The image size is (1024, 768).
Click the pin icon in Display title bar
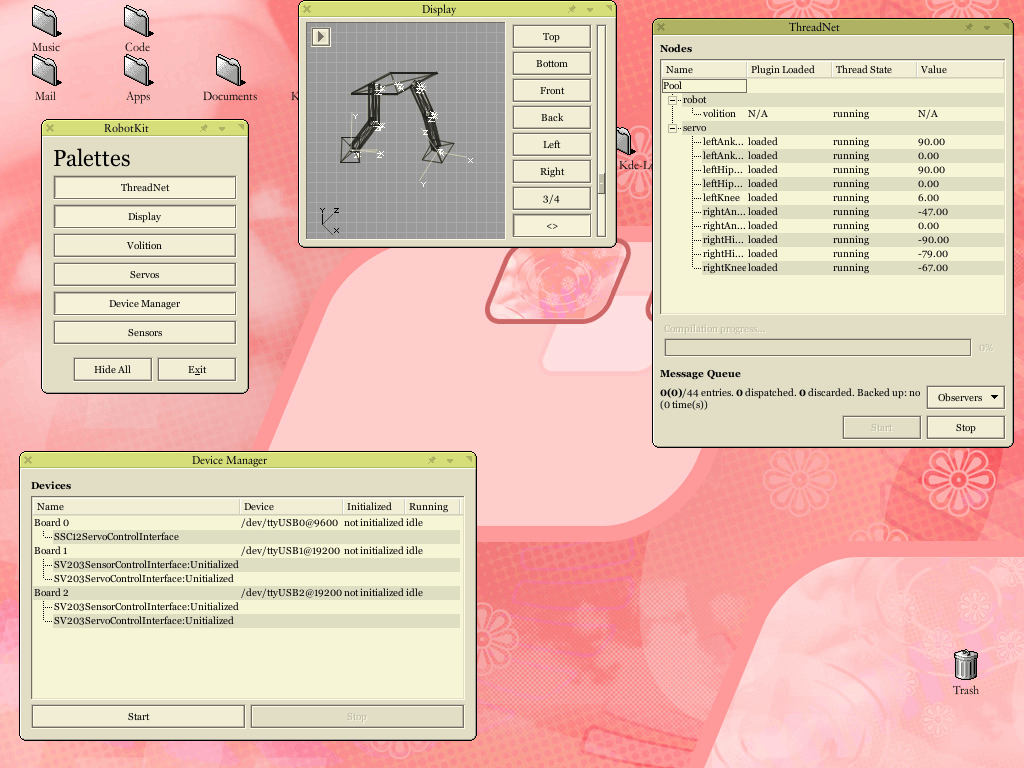coord(571,9)
